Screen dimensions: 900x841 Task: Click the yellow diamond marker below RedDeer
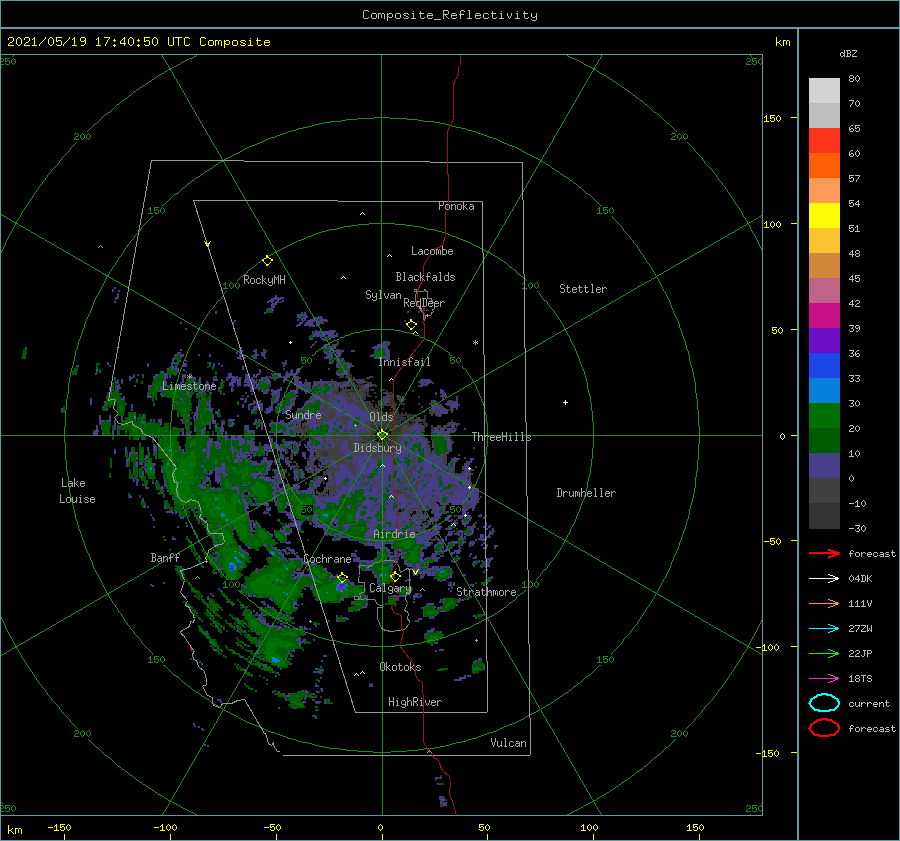[411, 325]
